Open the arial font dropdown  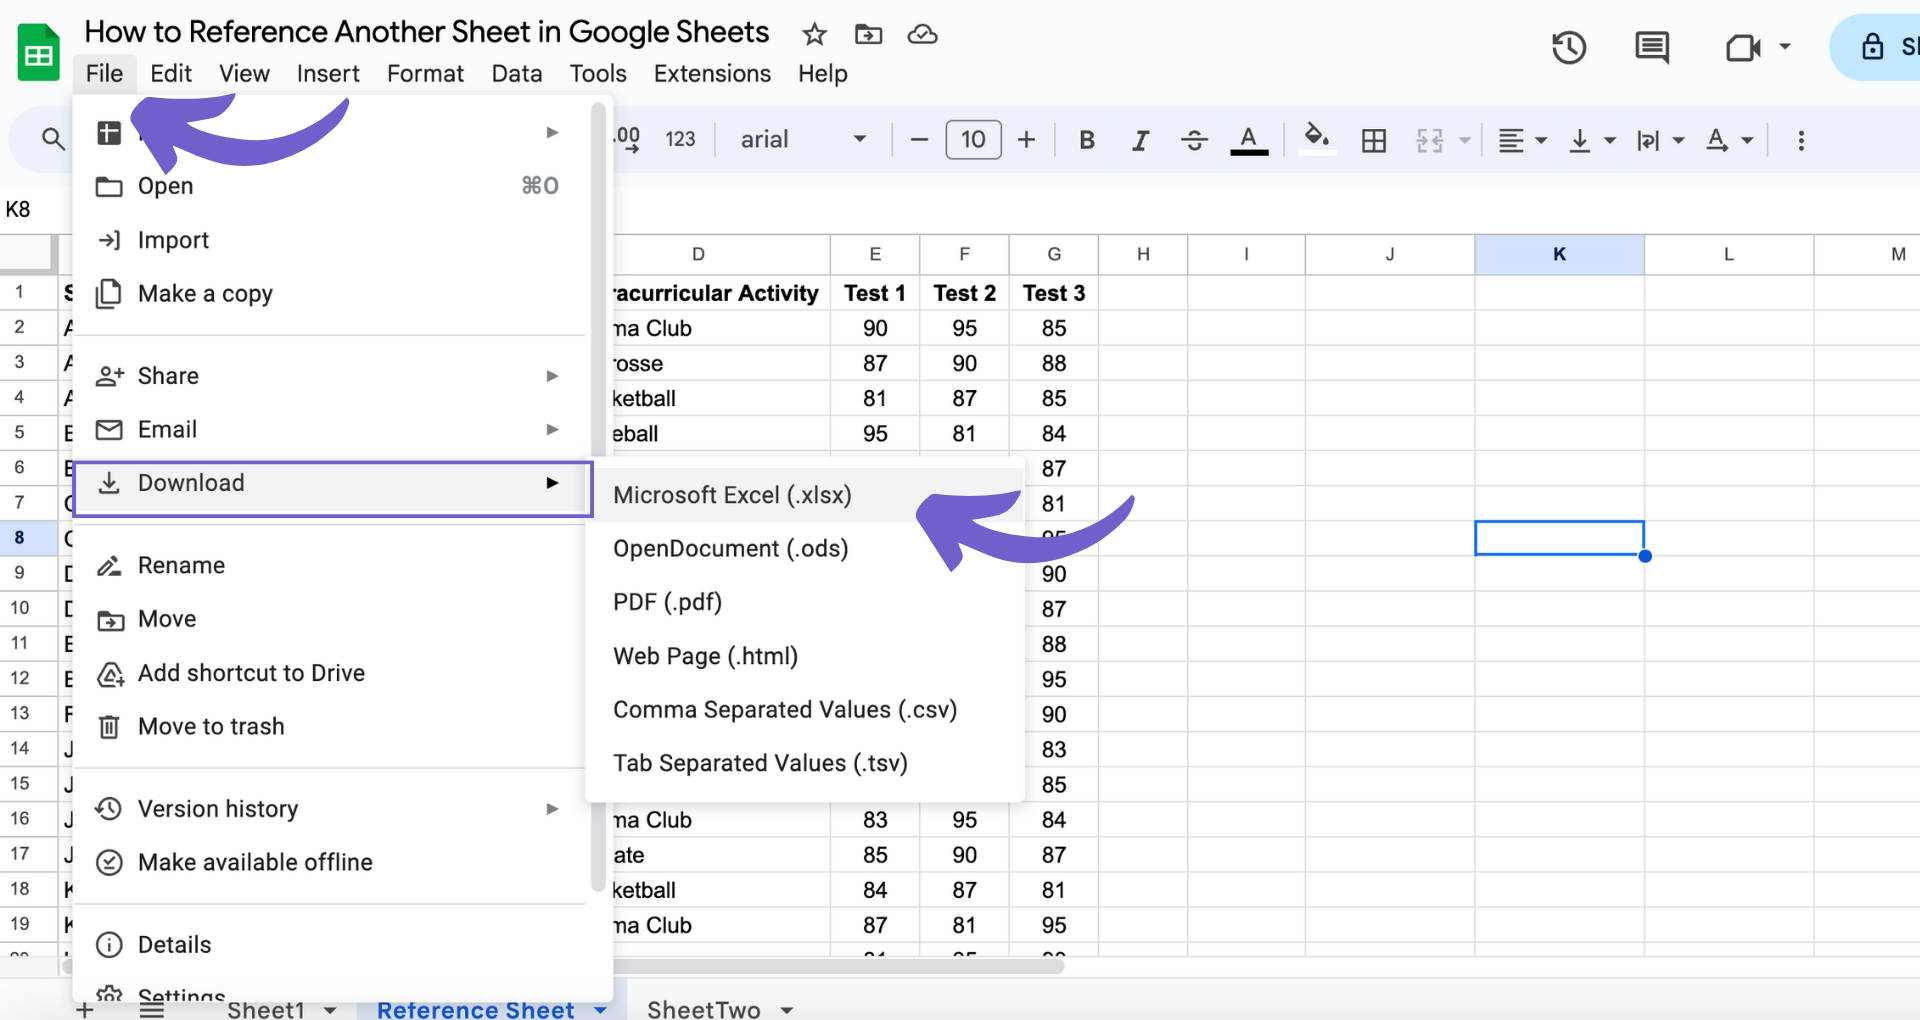tap(800, 139)
